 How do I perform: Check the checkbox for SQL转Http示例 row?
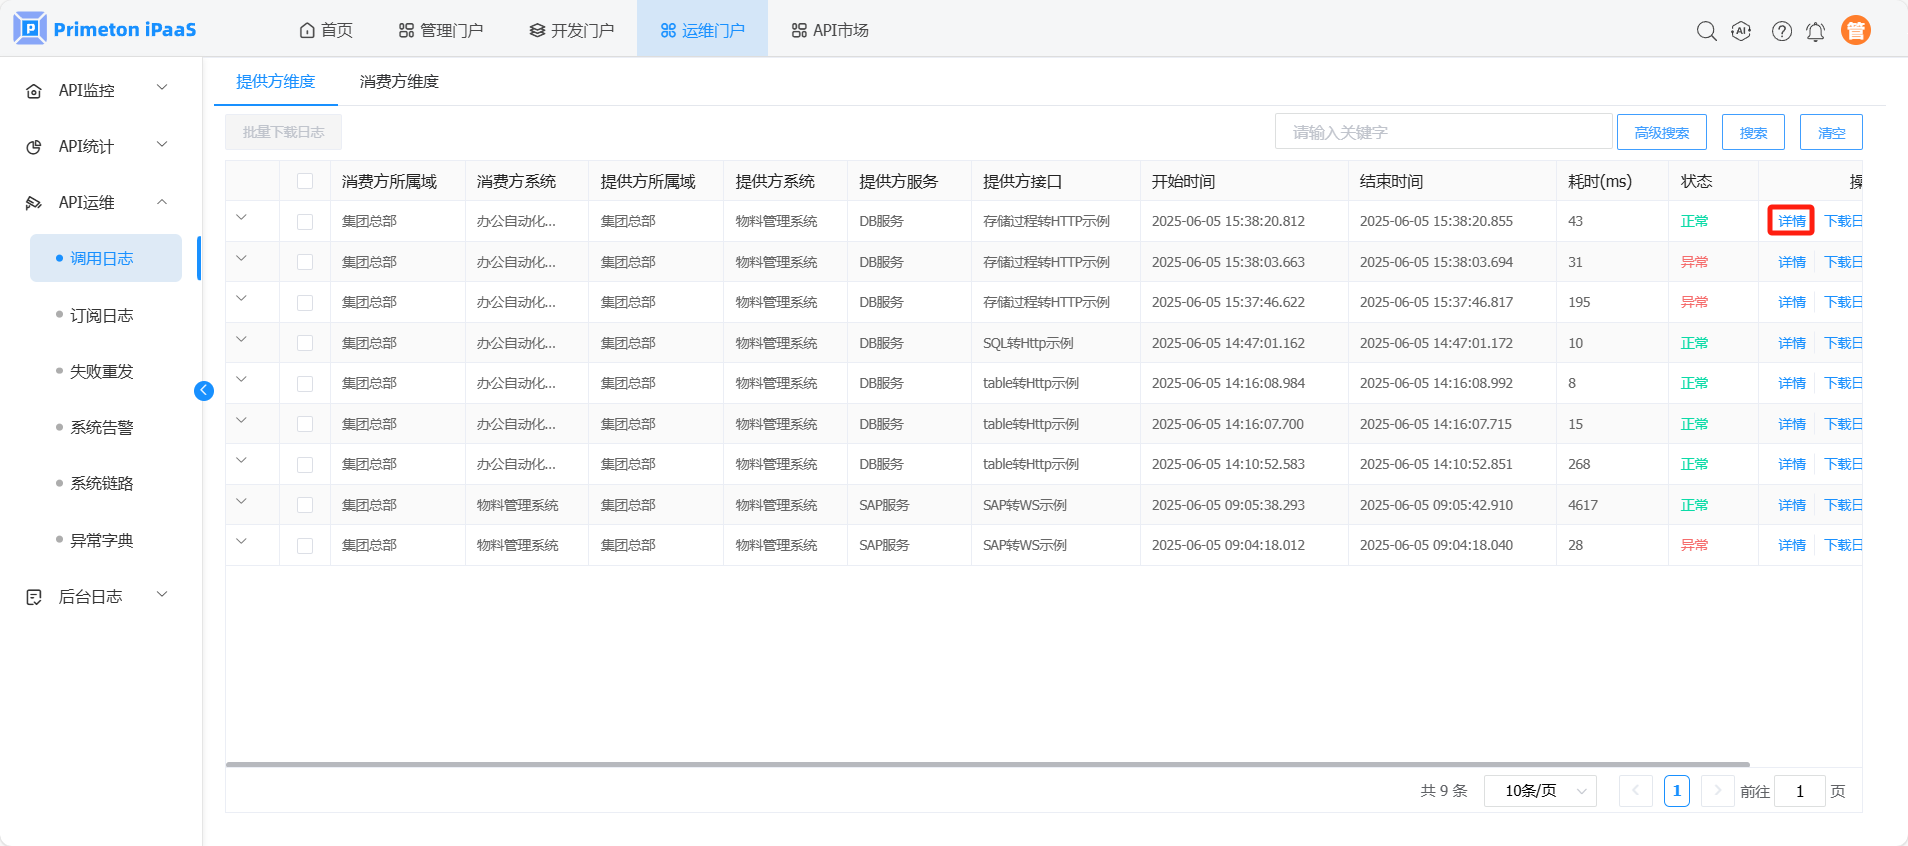pyautogui.click(x=305, y=343)
